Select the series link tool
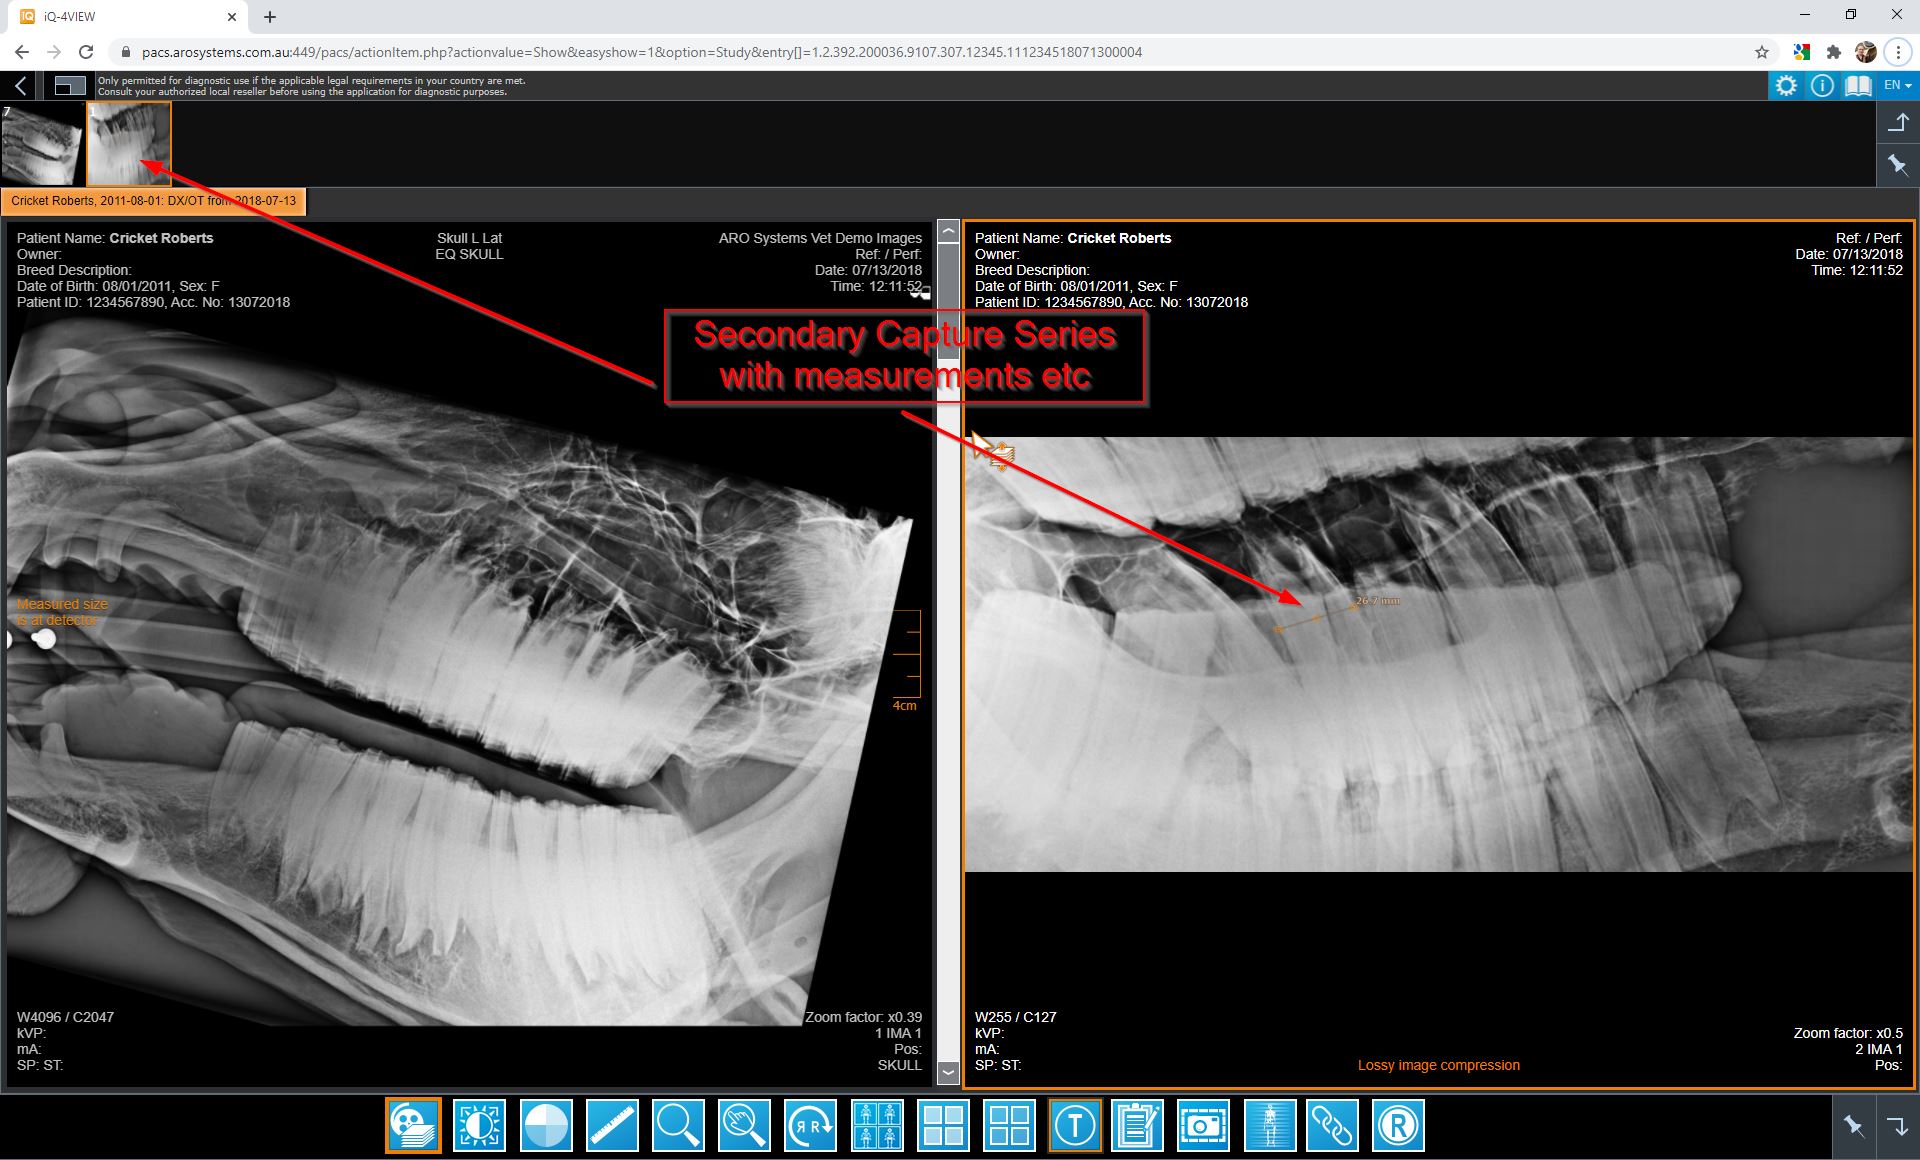This screenshot has width=1920, height=1160. click(x=1334, y=1125)
